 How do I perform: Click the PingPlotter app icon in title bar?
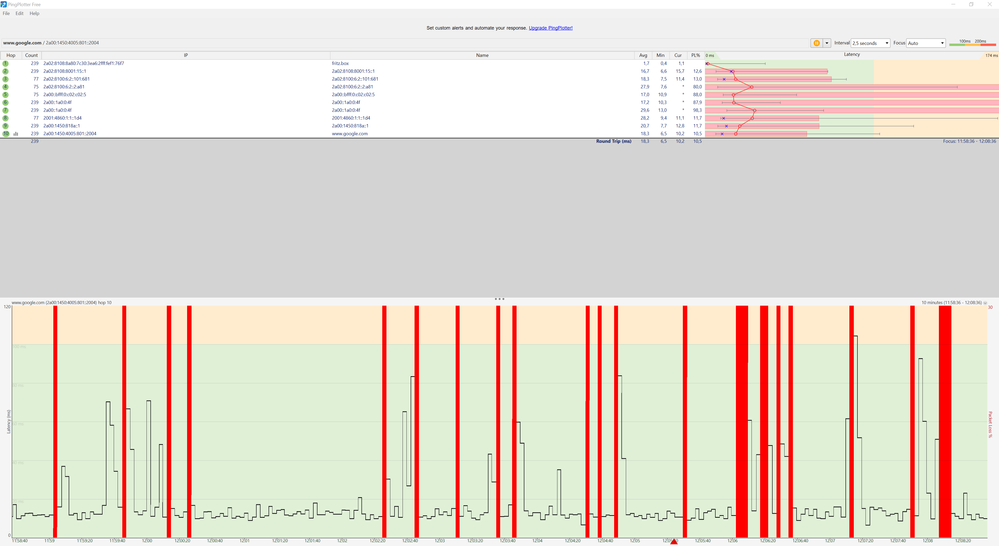4,4
